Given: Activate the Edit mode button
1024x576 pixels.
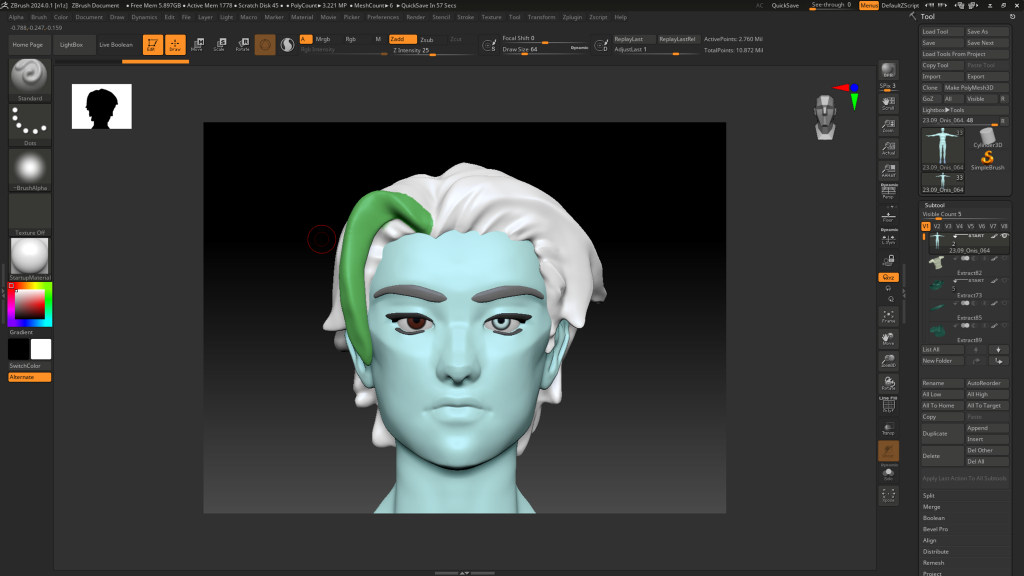Looking at the screenshot, I should [152, 45].
